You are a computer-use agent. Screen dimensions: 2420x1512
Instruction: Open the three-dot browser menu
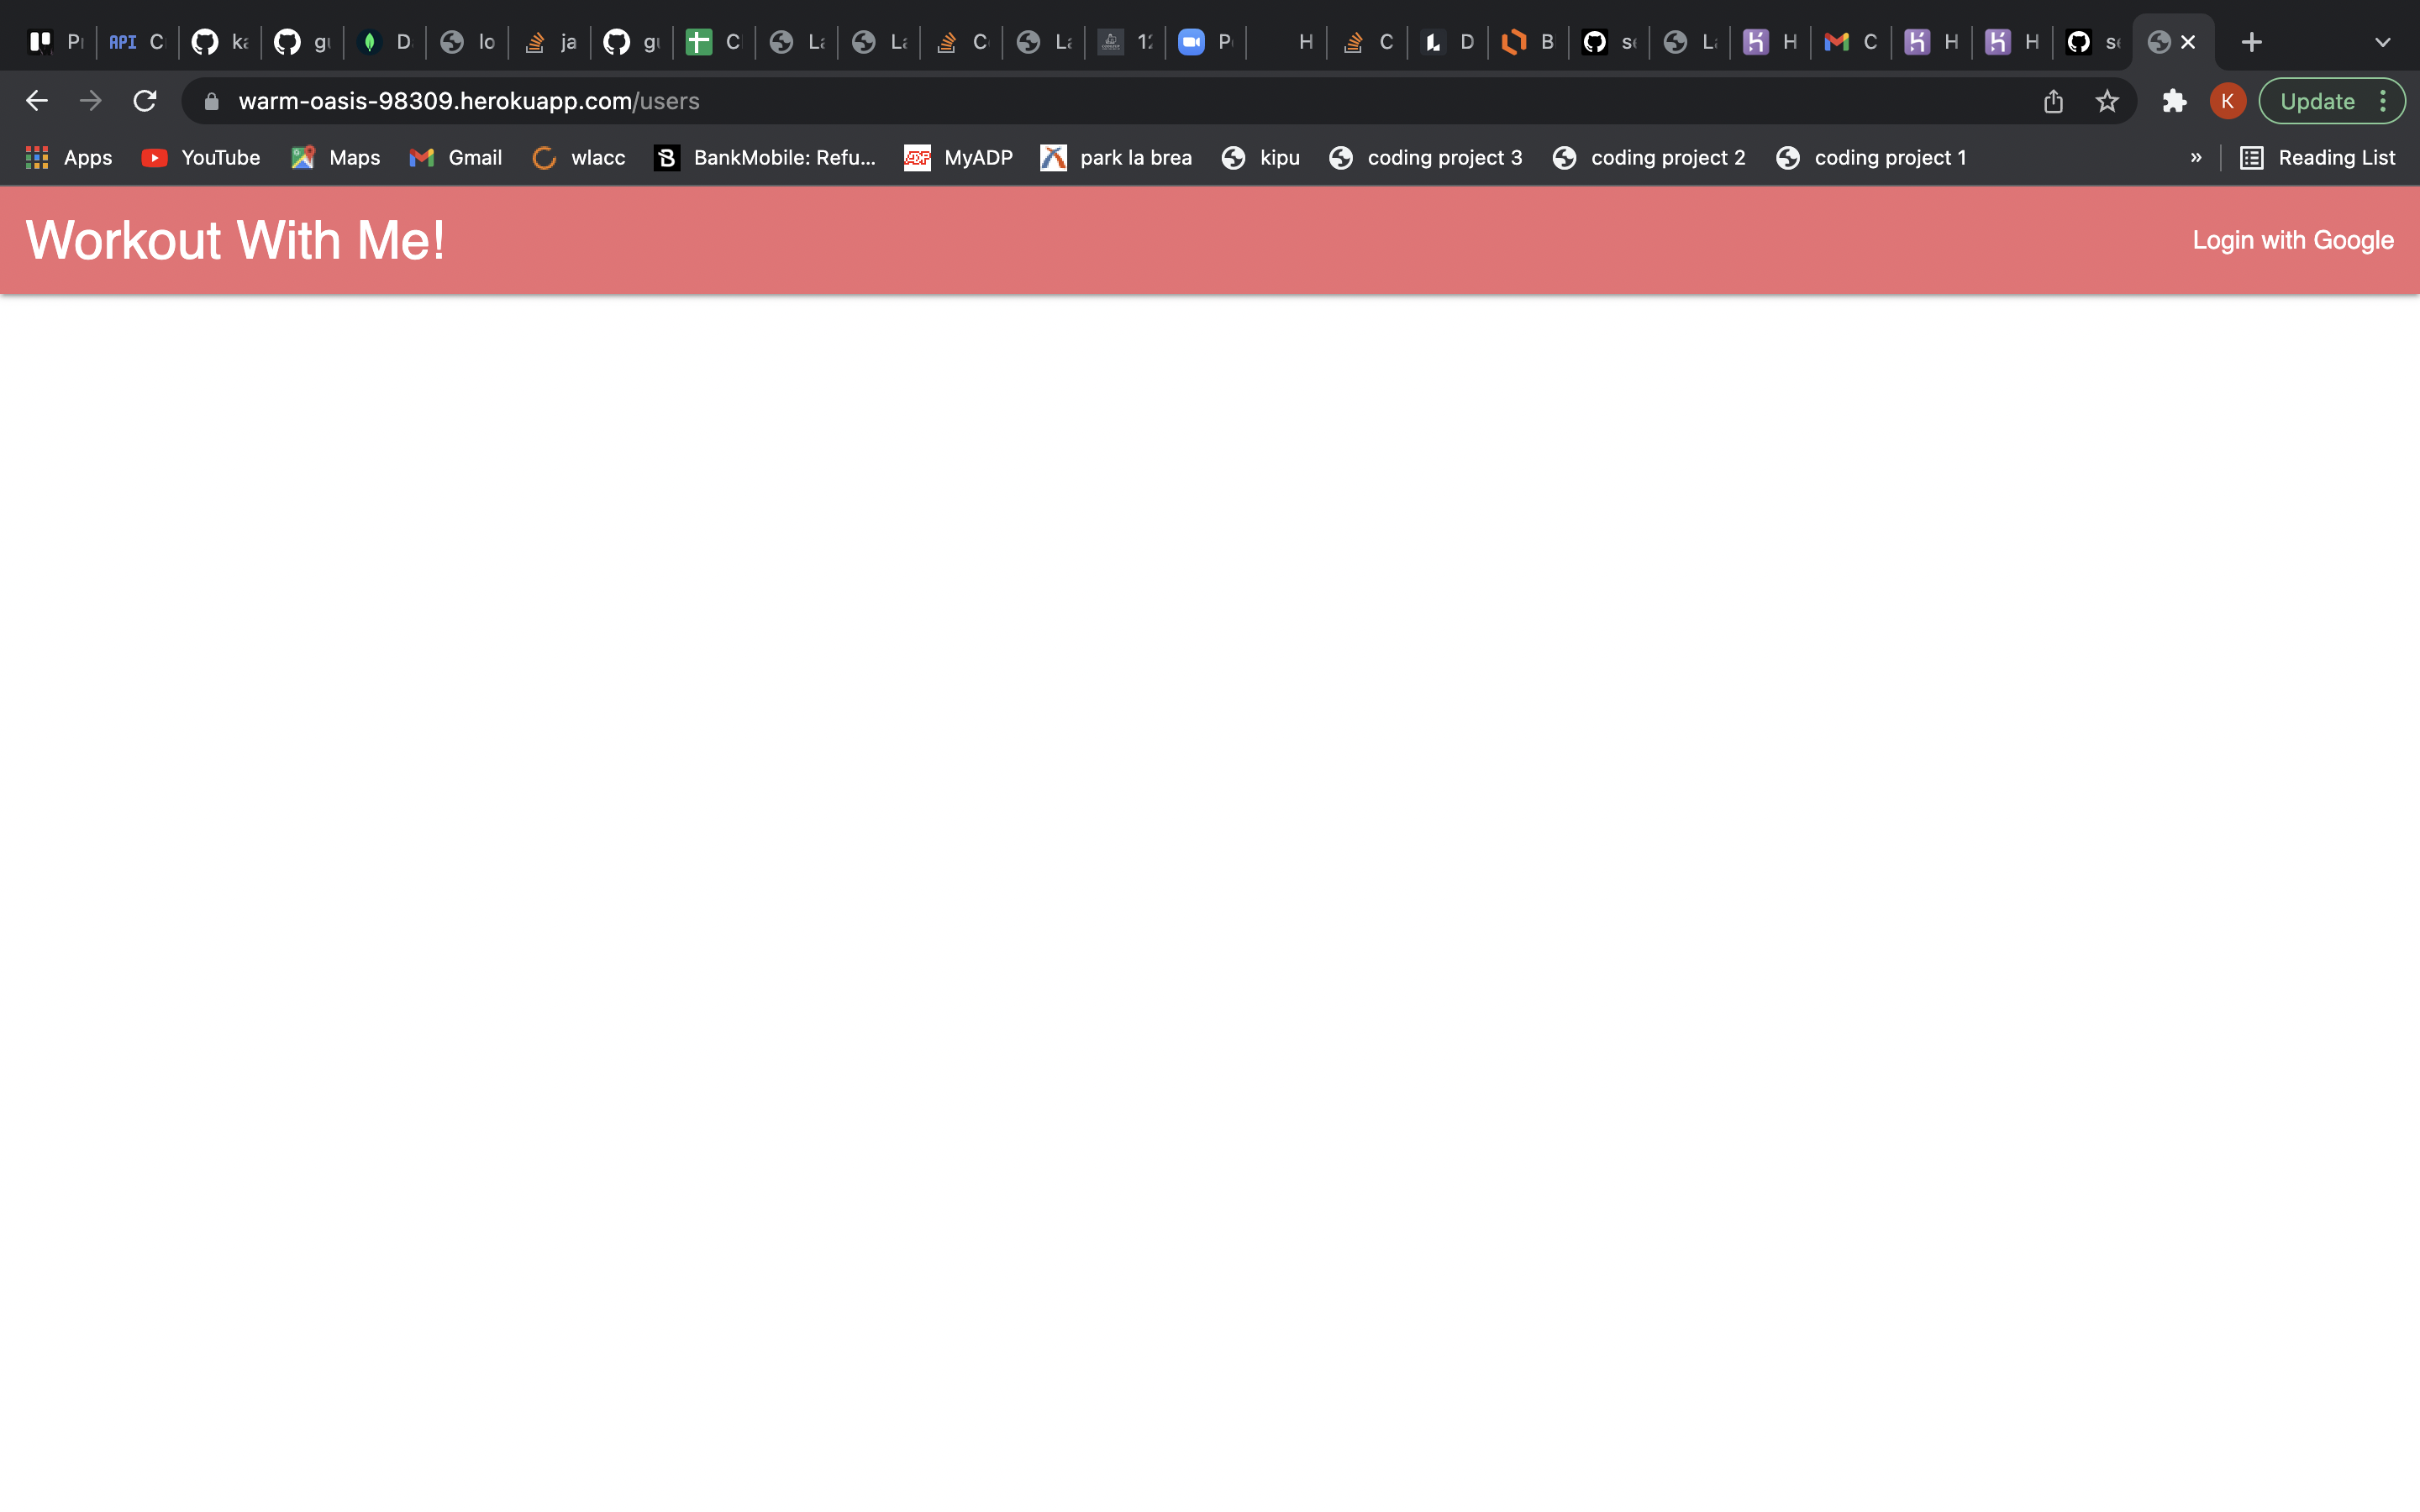coord(2384,100)
